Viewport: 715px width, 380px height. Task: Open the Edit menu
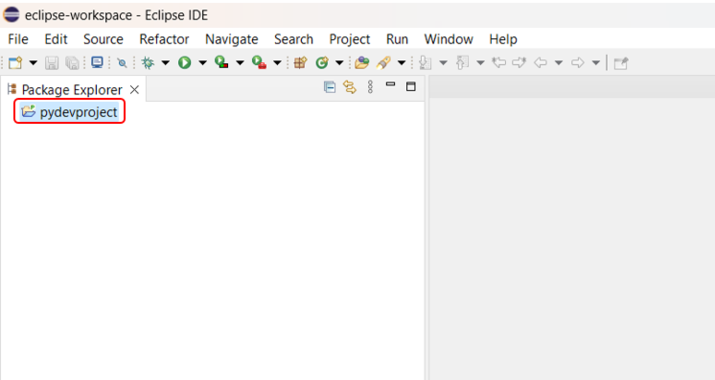click(56, 39)
